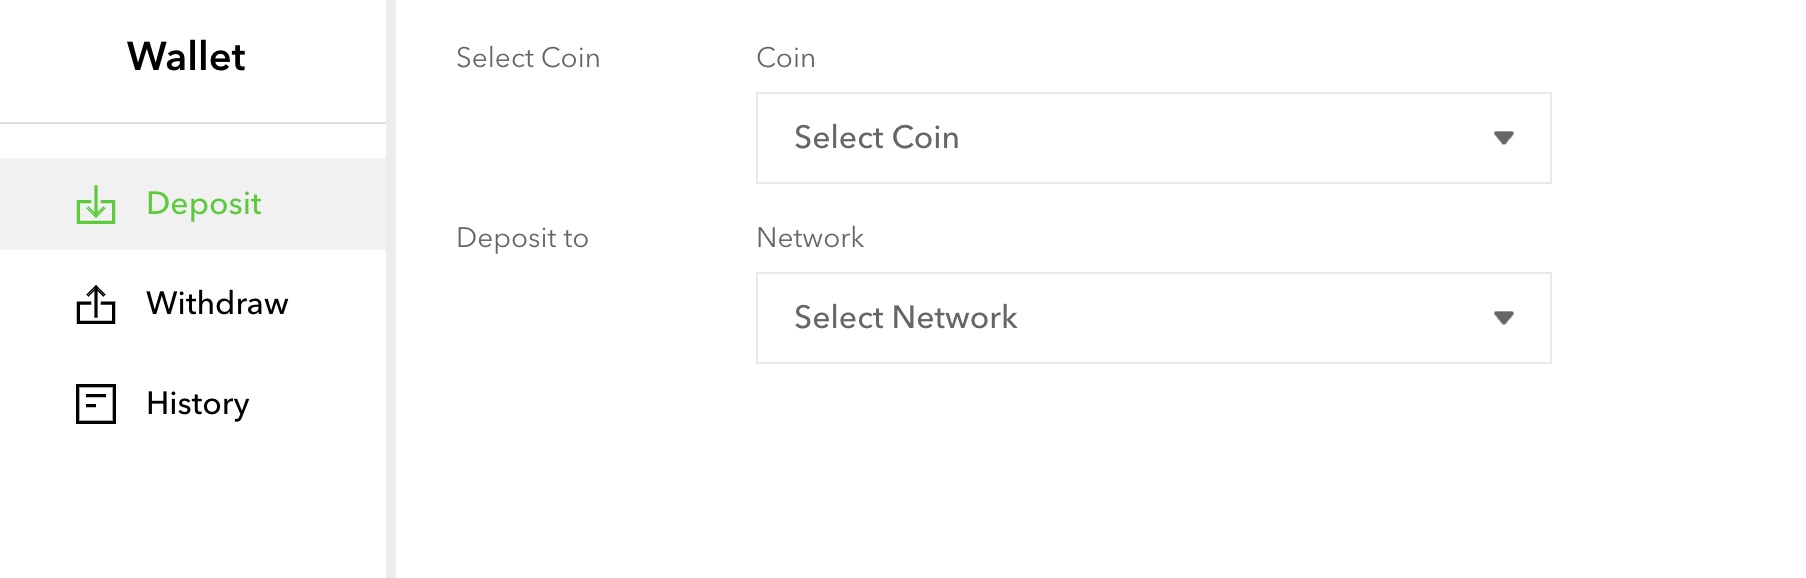Click the gray vertical sidebar divider bar
The height and width of the screenshot is (578, 1806).
click(x=391, y=289)
